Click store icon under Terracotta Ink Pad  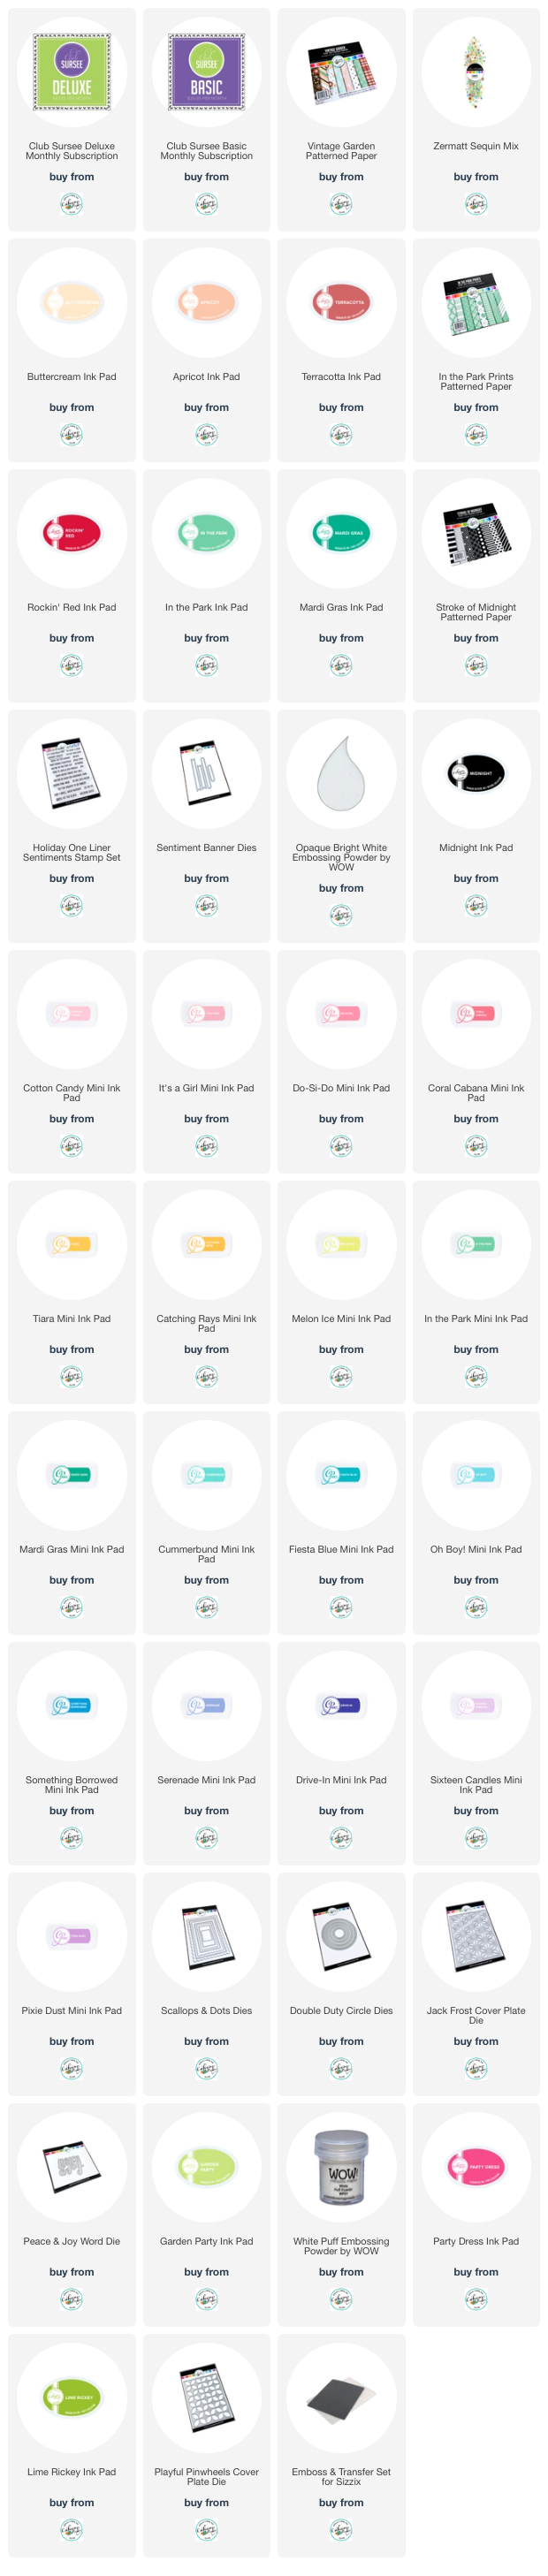(341, 435)
